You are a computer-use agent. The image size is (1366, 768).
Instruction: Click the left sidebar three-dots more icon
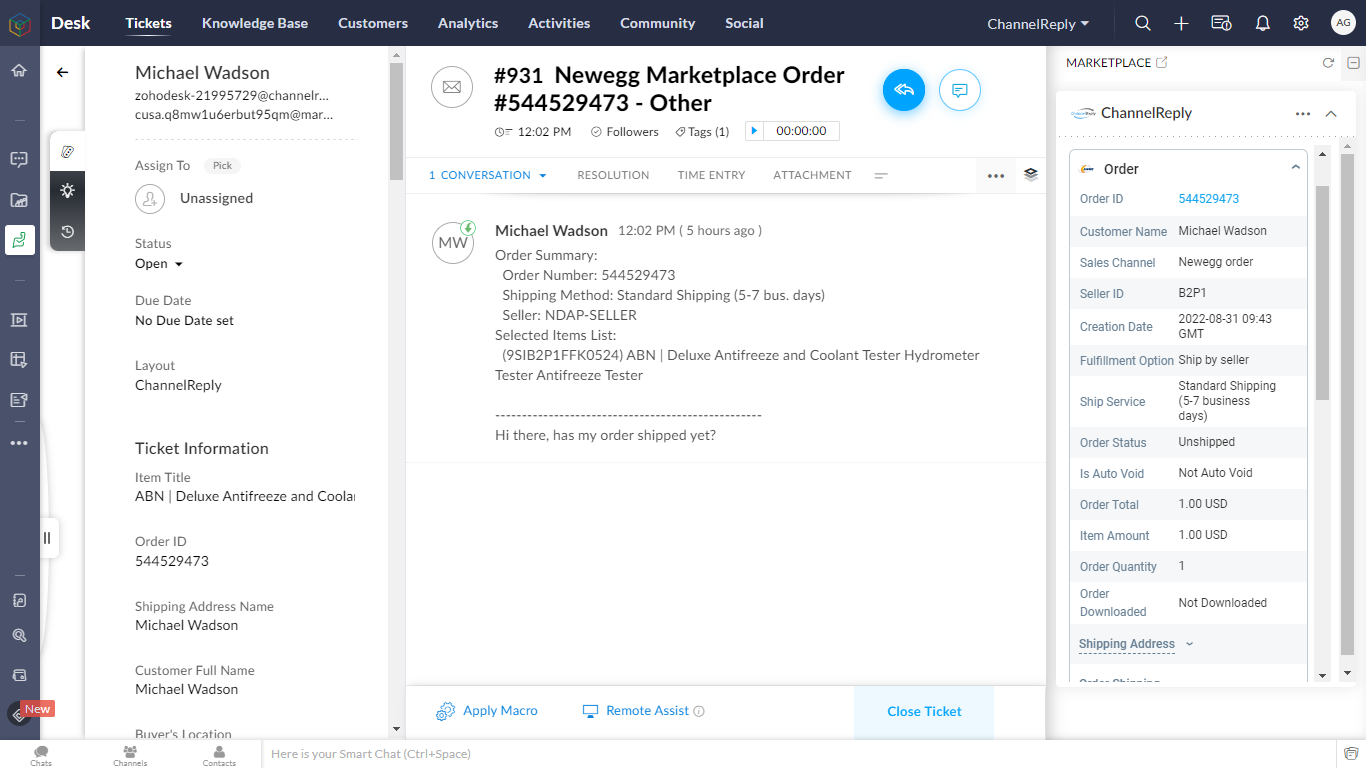pos(19,442)
